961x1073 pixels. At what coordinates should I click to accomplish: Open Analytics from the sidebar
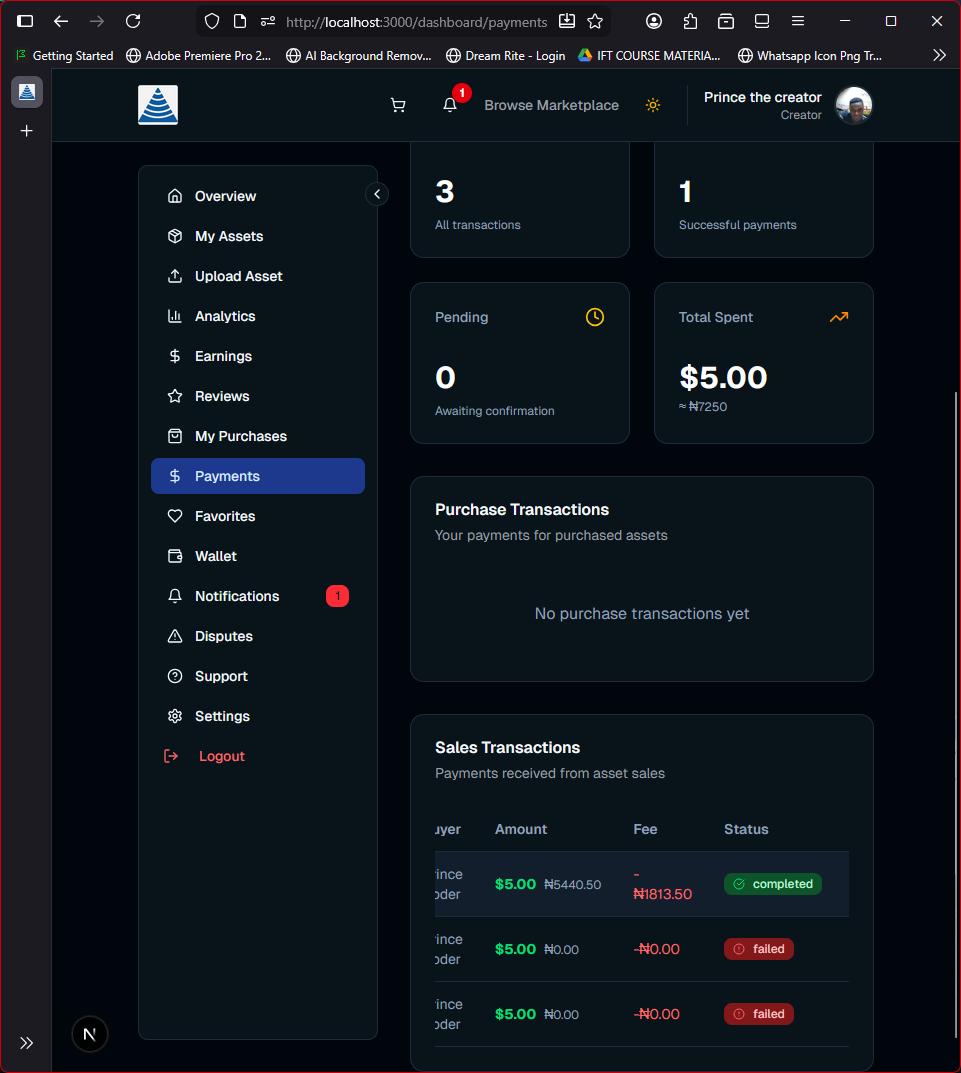point(225,316)
